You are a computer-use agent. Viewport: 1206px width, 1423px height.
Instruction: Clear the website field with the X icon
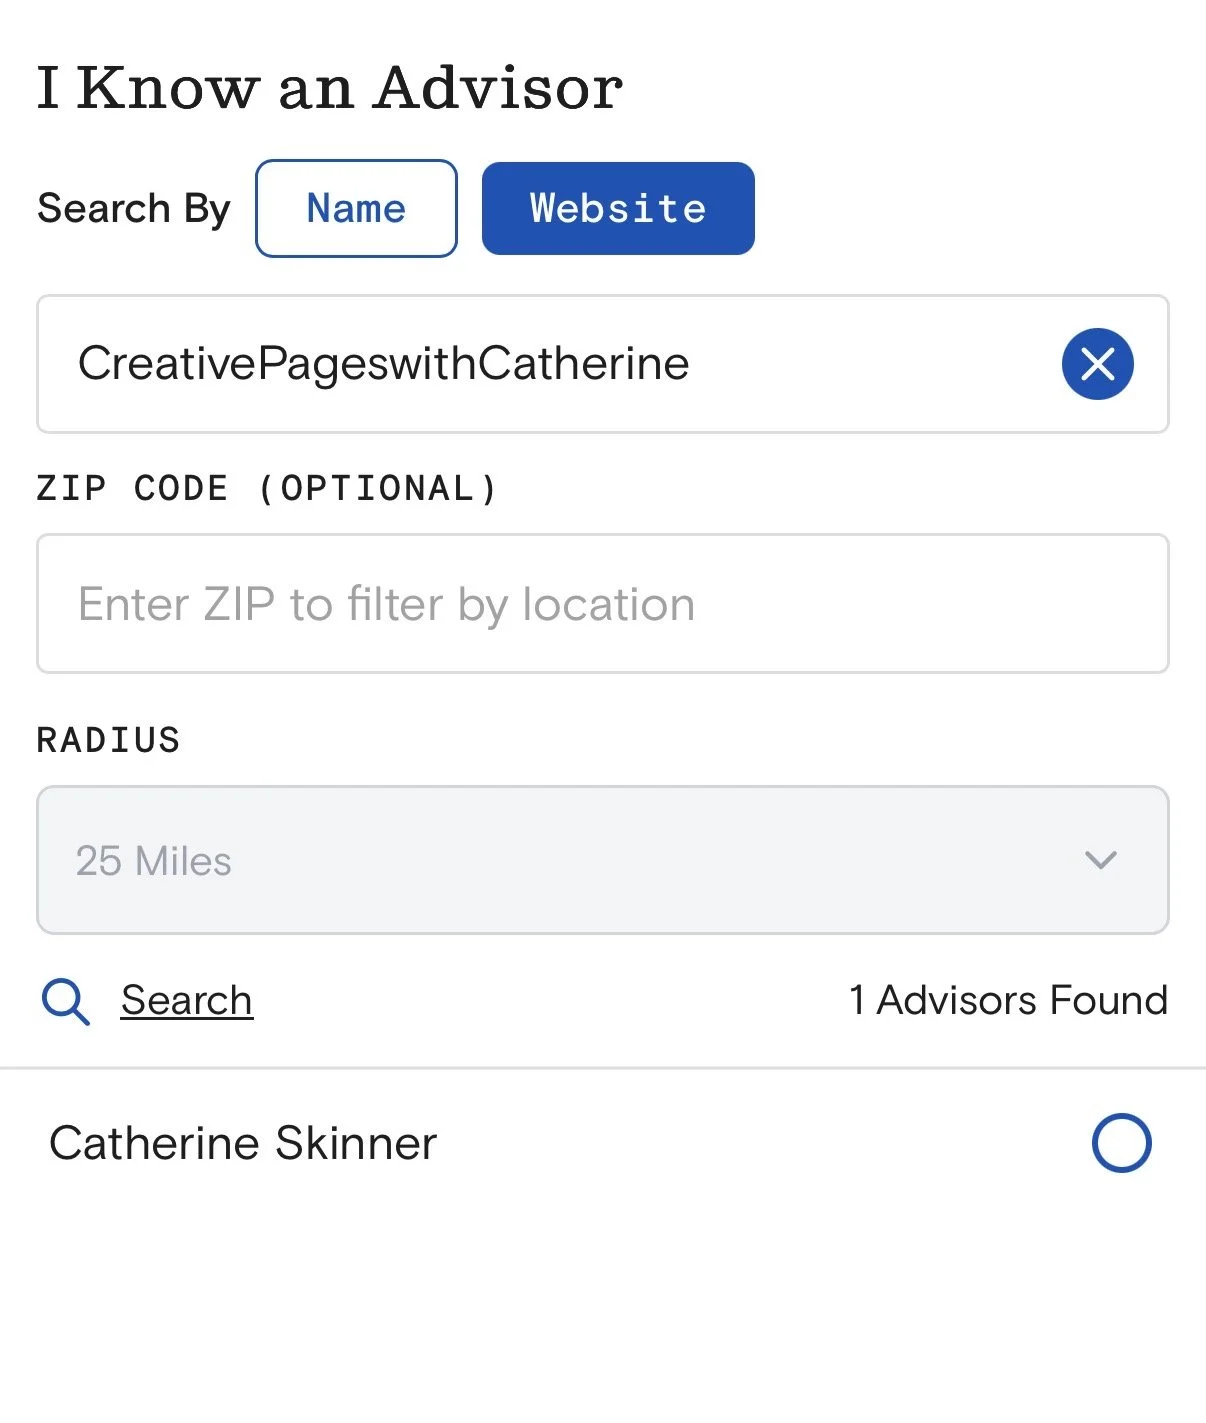pyautogui.click(x=1097, y=364)
